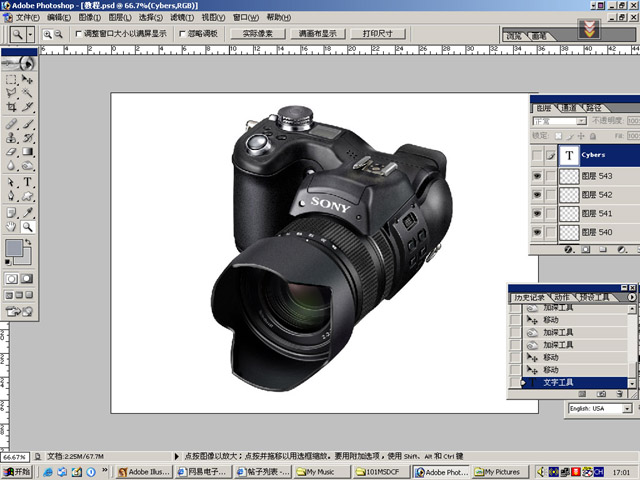Select the Move tool in the toolbox
Viewport: 640px width, 480px height.
pyautogui.click(x=27, y=79)
